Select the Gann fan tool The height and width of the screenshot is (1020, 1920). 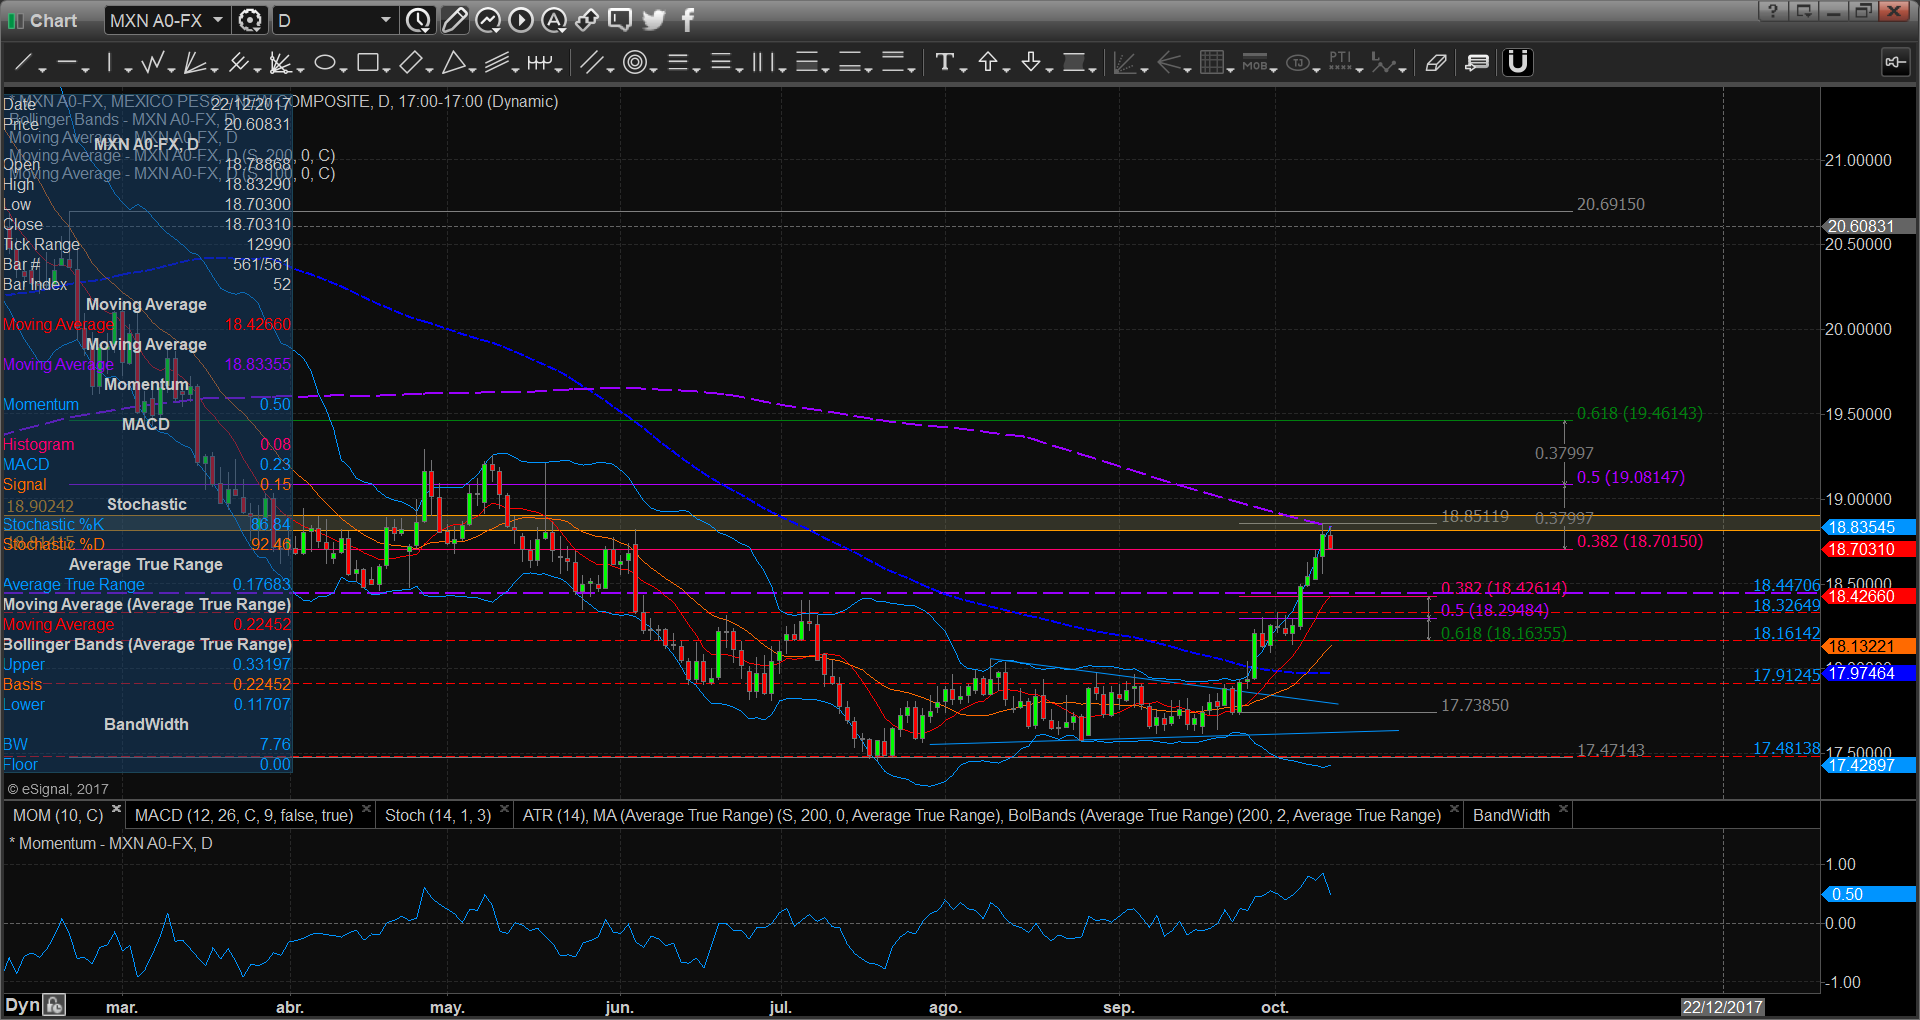(x=280, y=63)
